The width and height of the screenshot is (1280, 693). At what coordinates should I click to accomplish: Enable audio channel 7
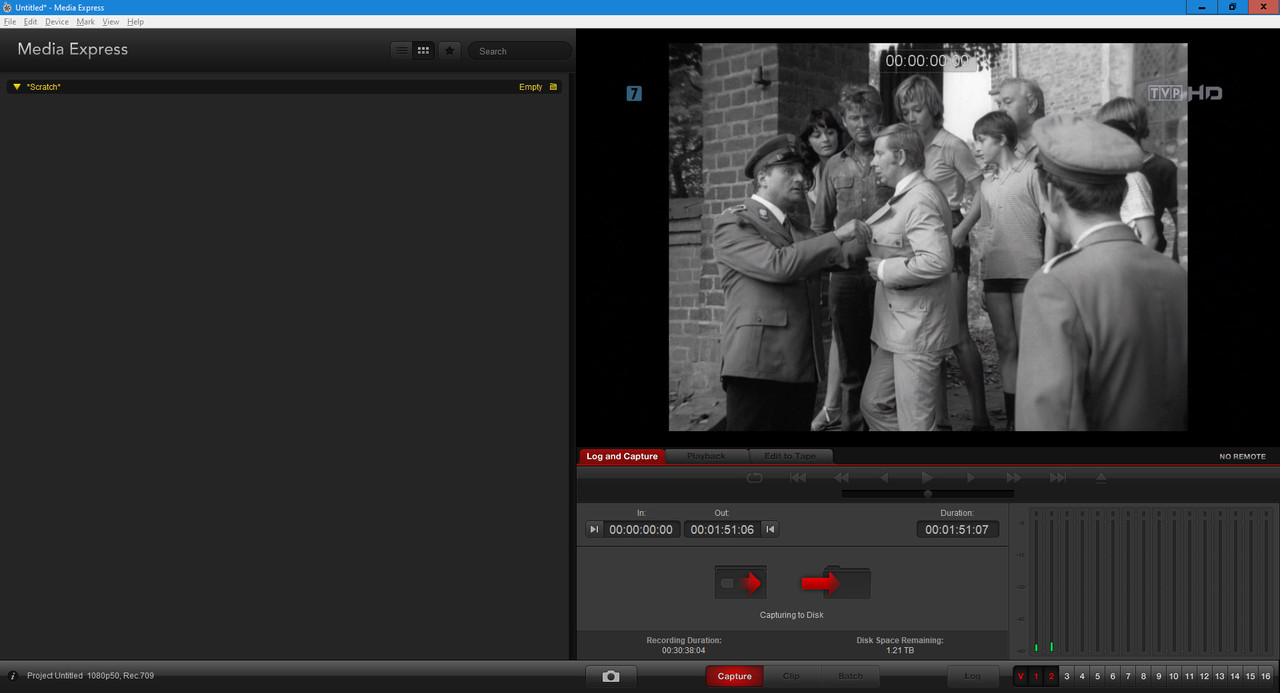pos(1128,676)
